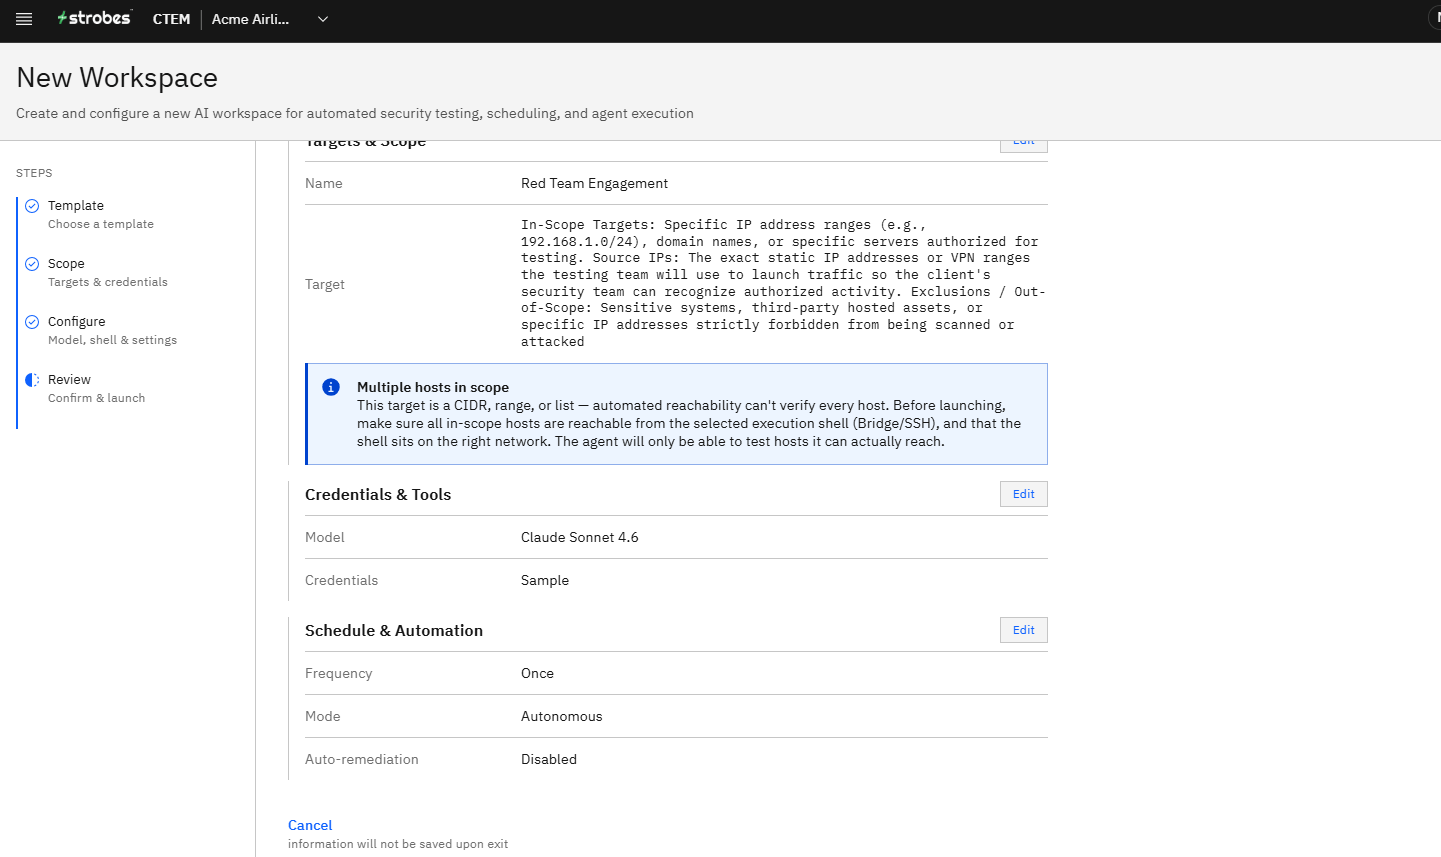This screenshot has width=1441, height=857.
Task: Click the 'Autonomous' mode value
Action: click(561, 716)
